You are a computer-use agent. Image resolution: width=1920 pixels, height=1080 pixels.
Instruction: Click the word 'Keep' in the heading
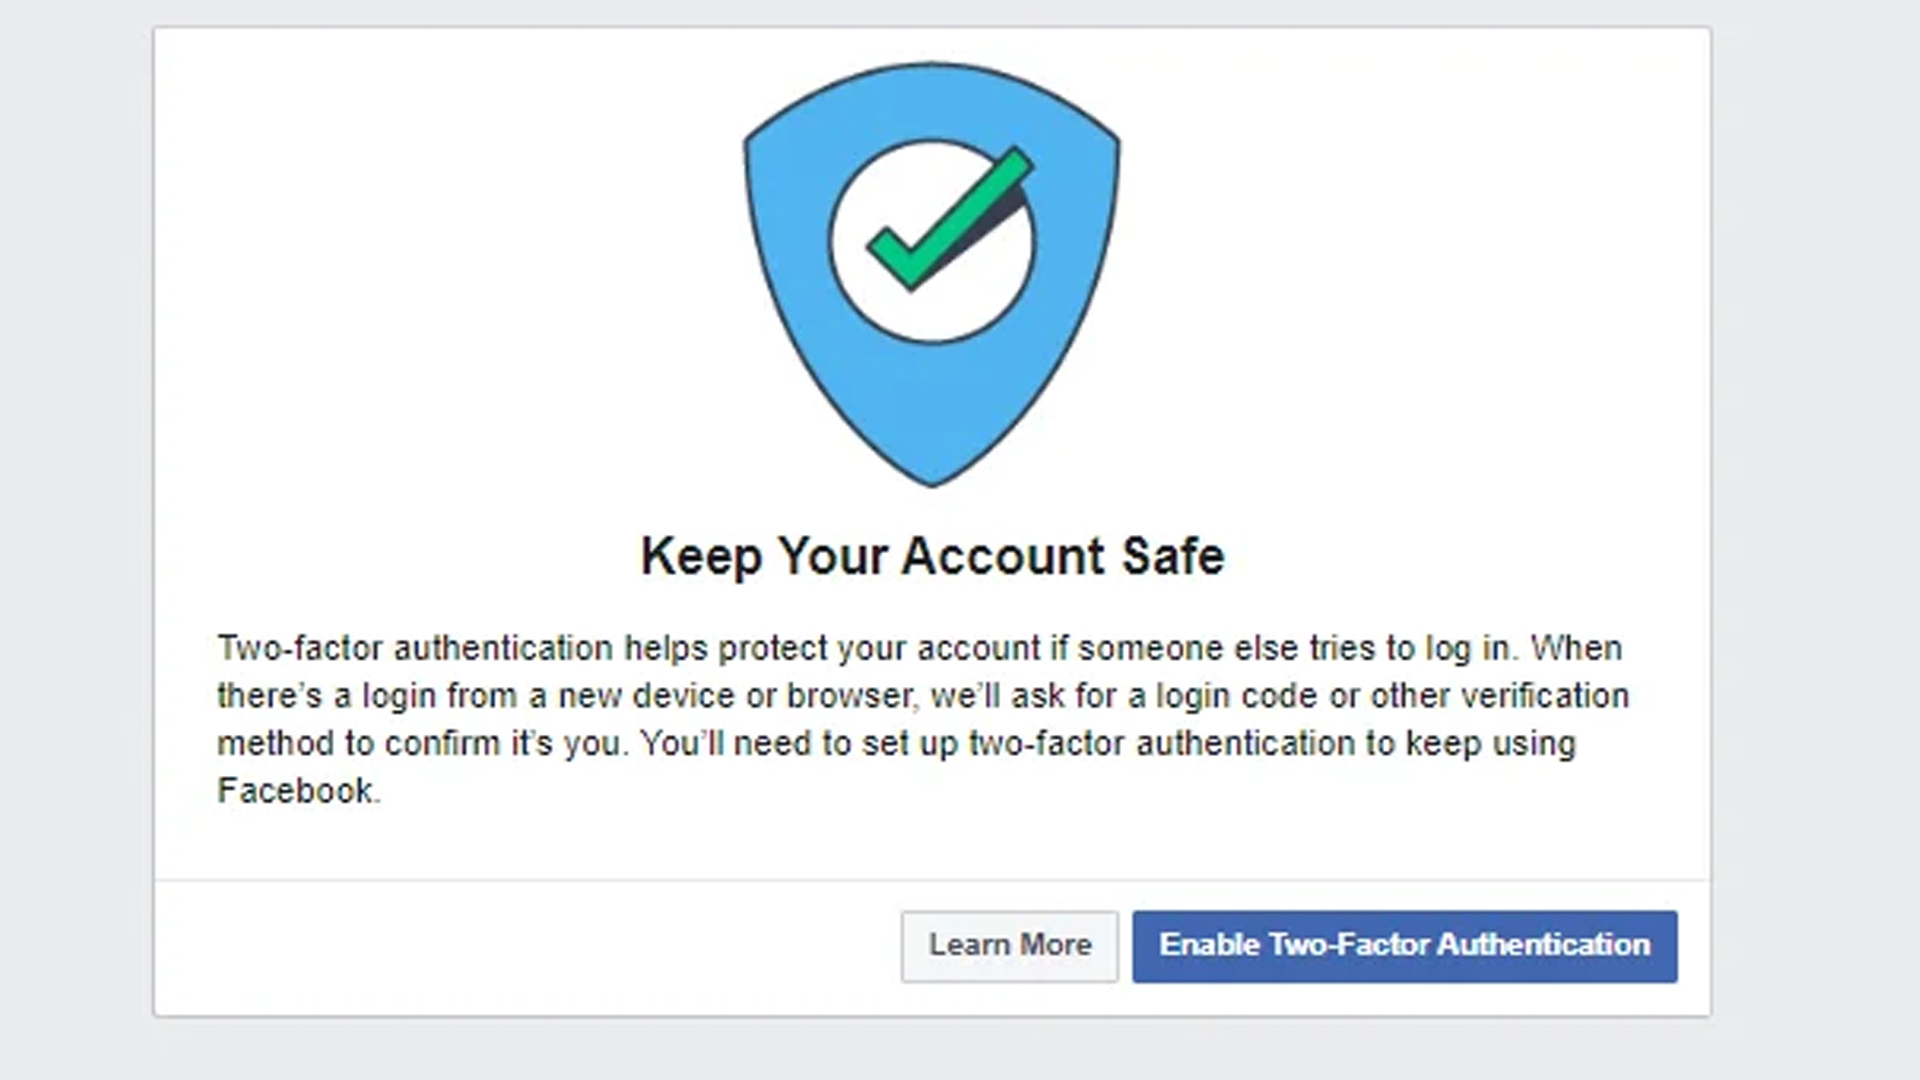coord(700,556)
